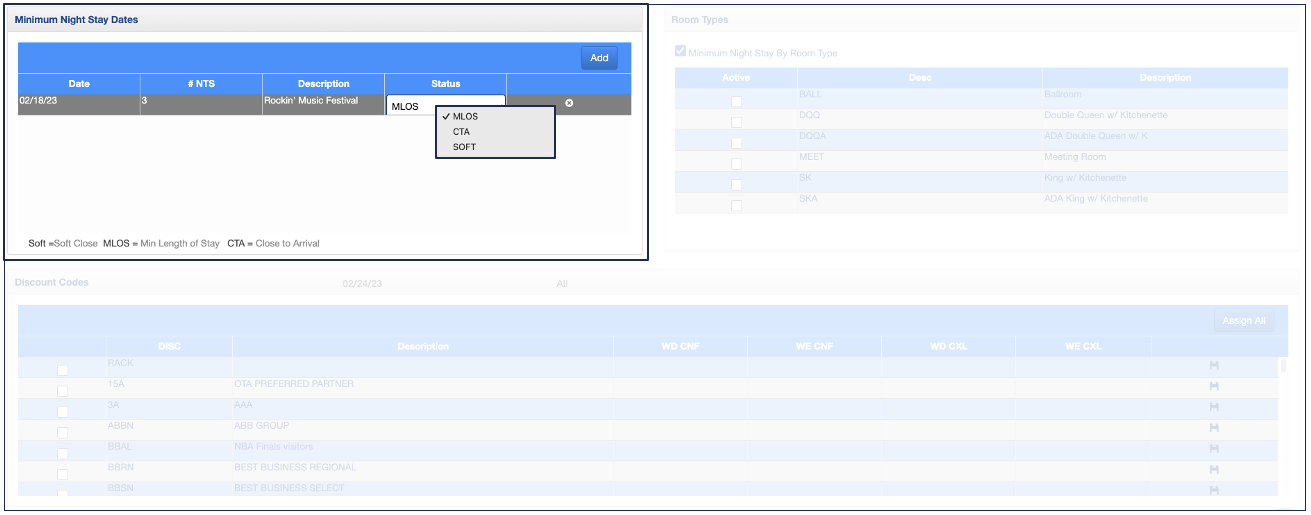This screenshot has height=515, width=1311.
Task: Check Active for Meeting Room type
Action: (x=737, y=163)
